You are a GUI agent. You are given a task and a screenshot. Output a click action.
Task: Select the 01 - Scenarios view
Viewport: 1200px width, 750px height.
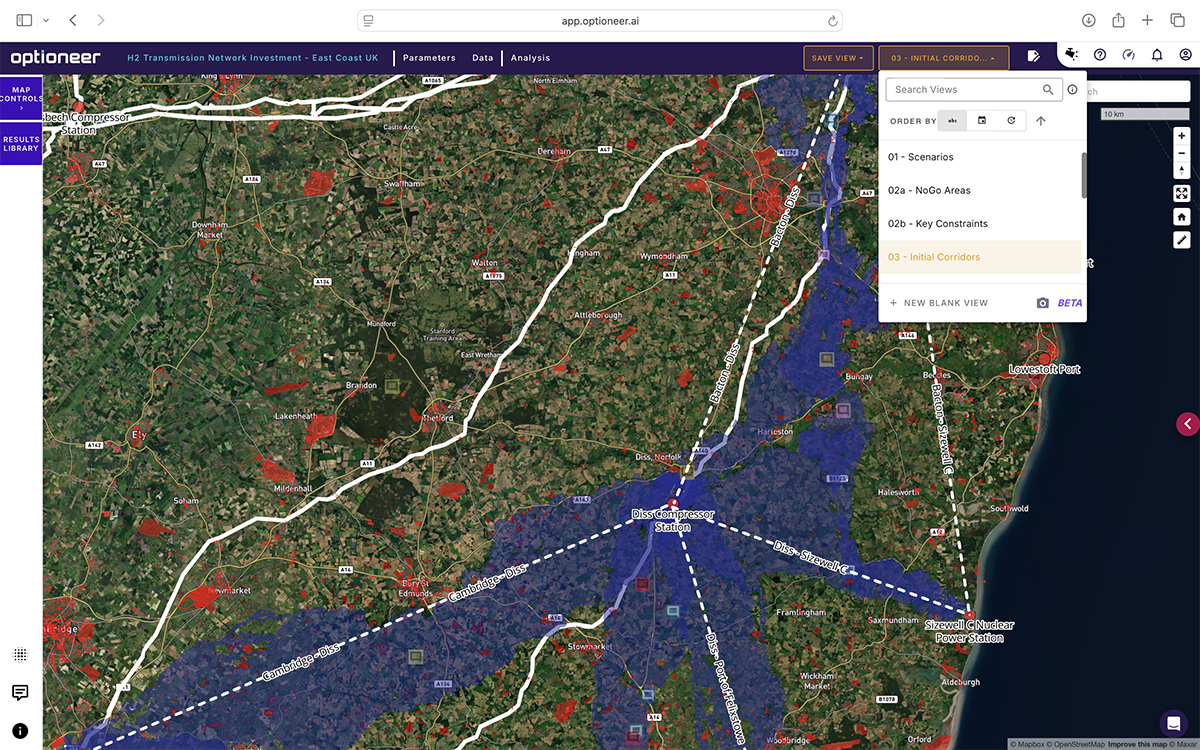point(980,157)
